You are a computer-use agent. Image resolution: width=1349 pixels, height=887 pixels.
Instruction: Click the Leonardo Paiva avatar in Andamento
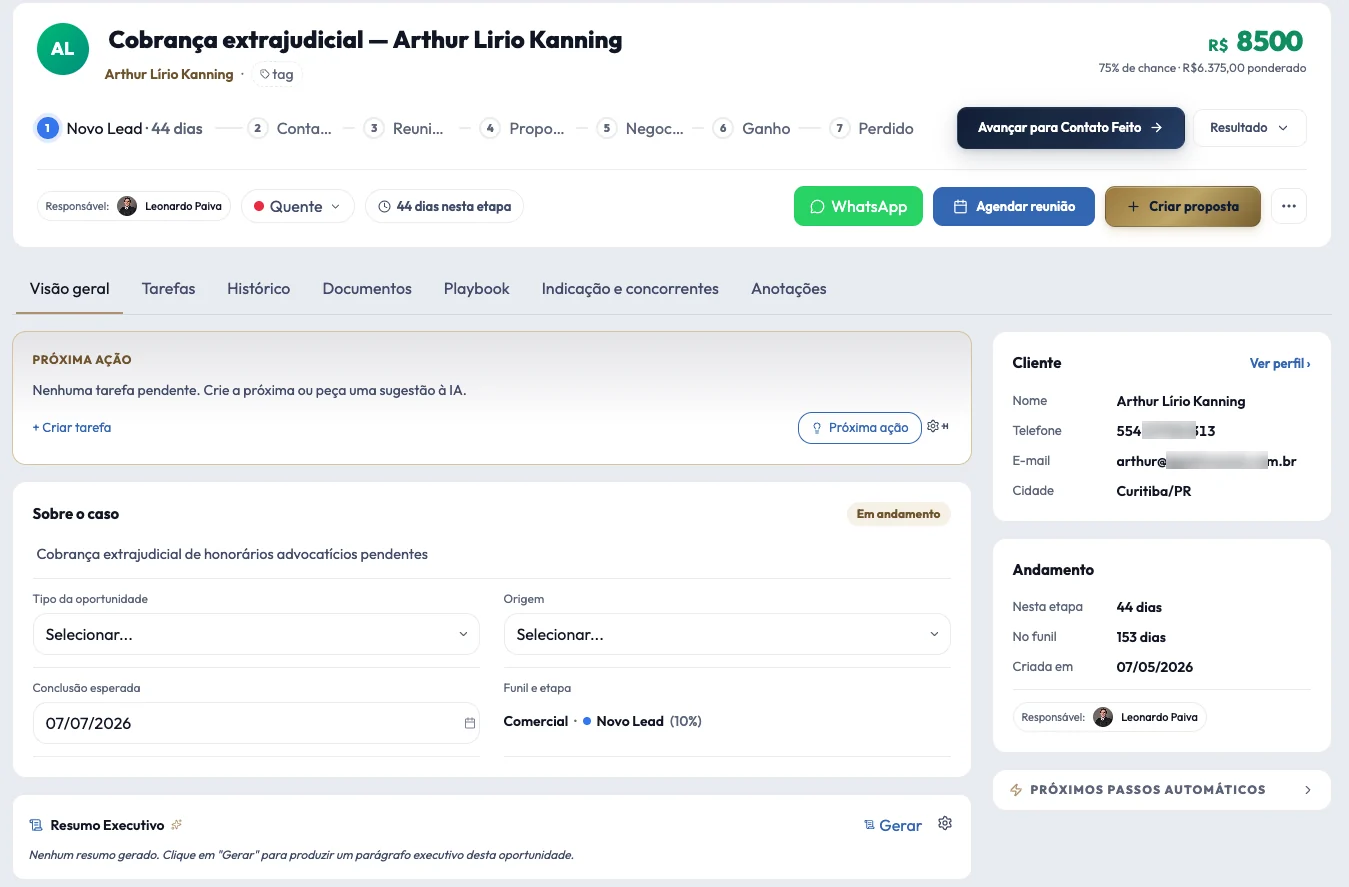coord(1103,717)
